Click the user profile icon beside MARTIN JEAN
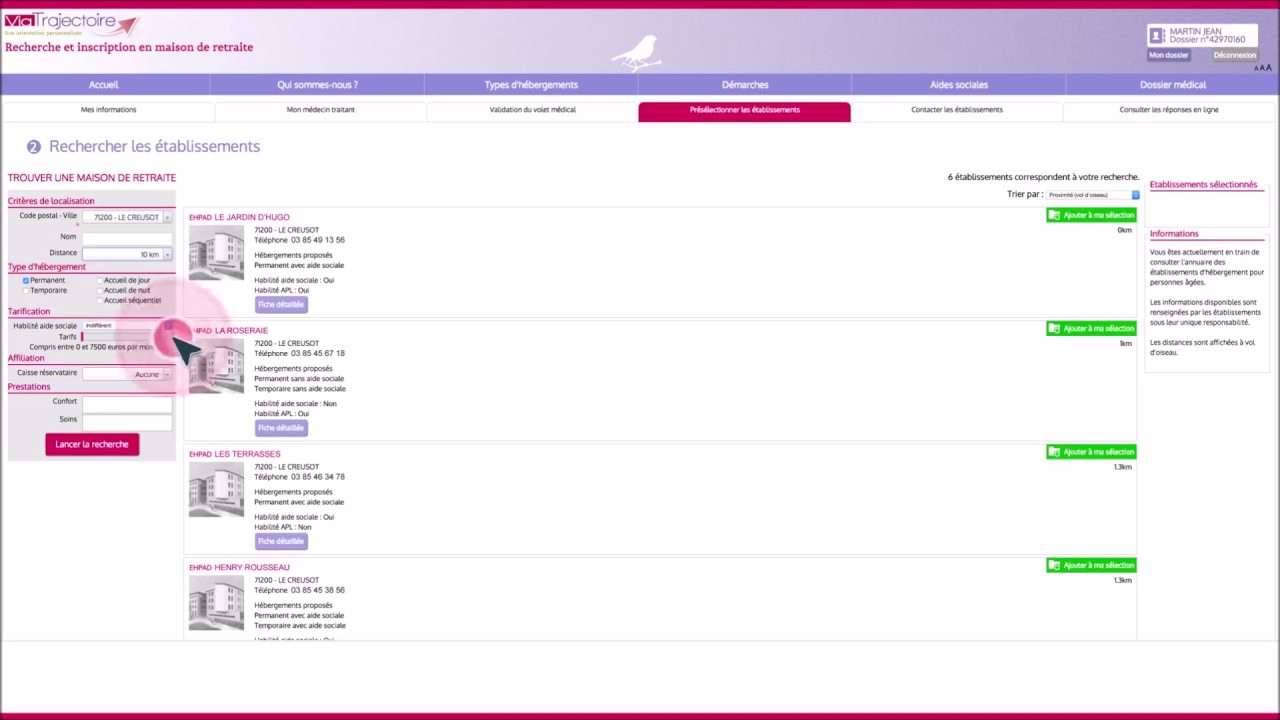Image resolution: width=1280 pixels, height=720 pixels. click(x=1157, y=35)
